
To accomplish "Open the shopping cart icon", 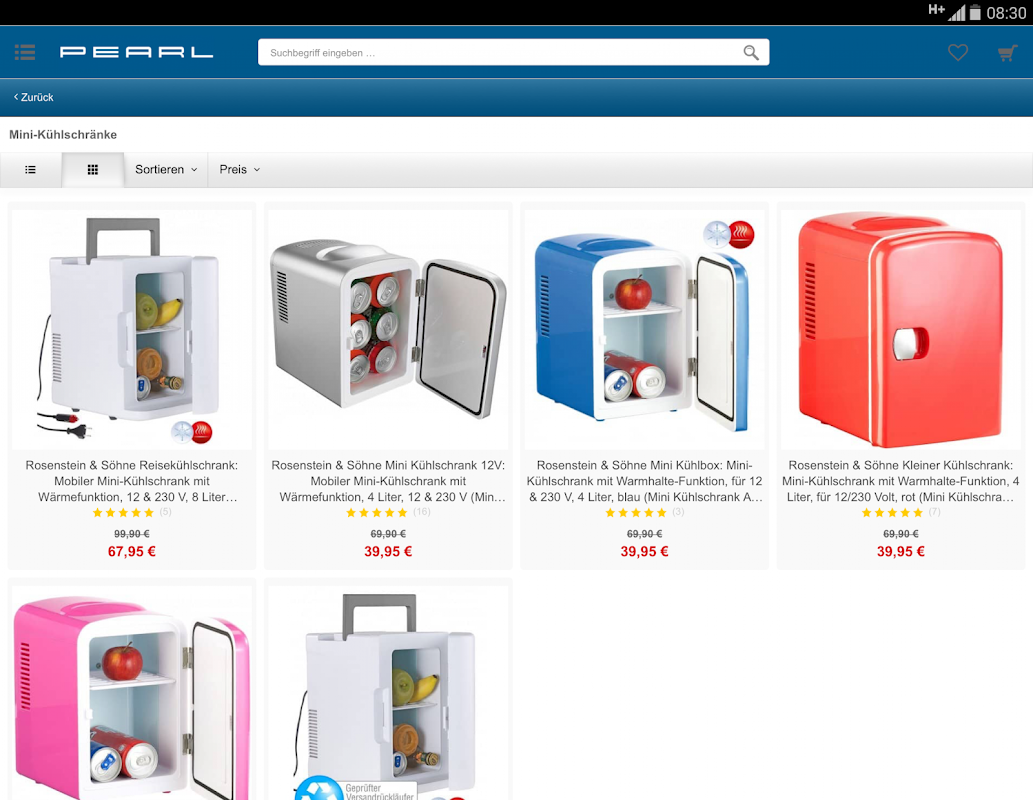I will tap(1007, 53).
